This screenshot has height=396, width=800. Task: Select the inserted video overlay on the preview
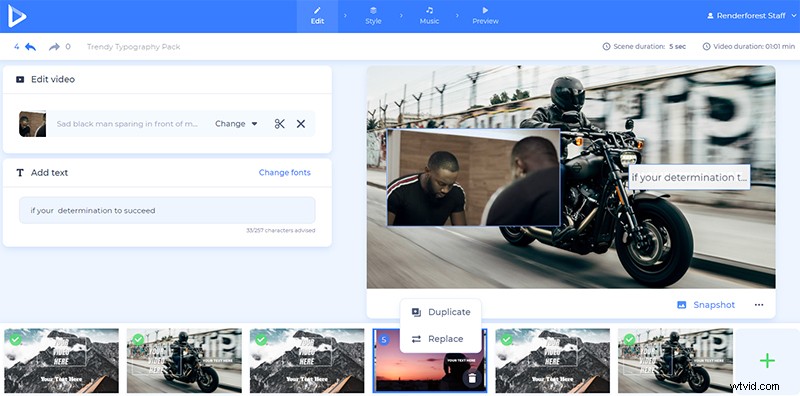pos(473,178)
